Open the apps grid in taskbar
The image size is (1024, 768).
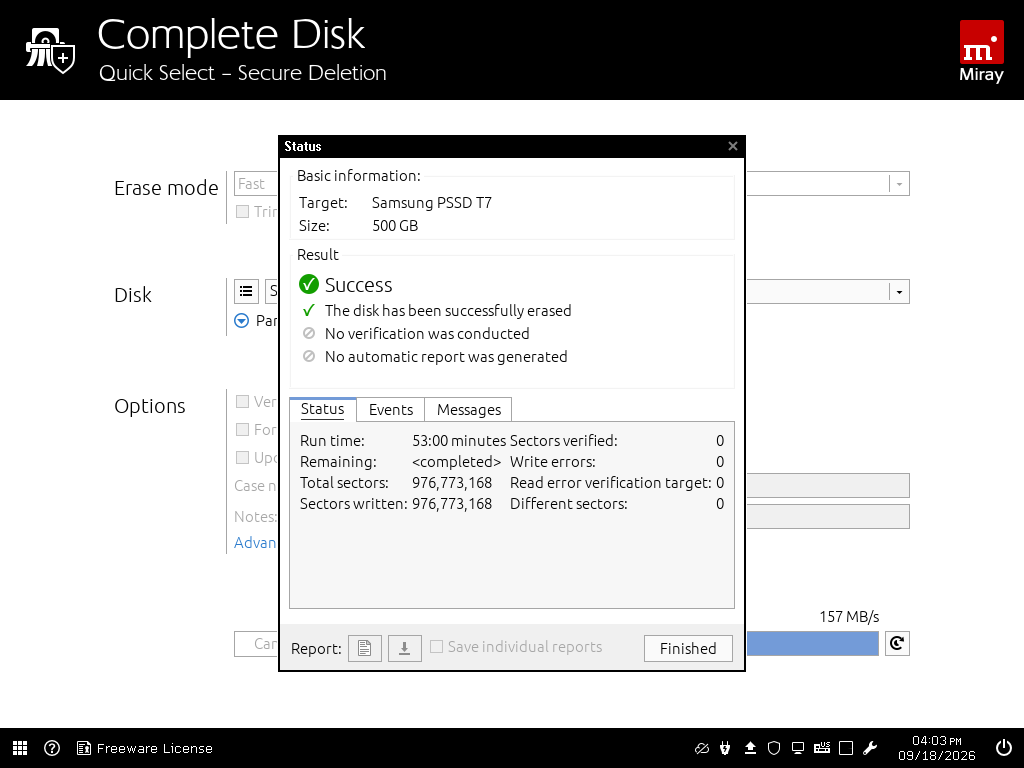coord(20,748)
